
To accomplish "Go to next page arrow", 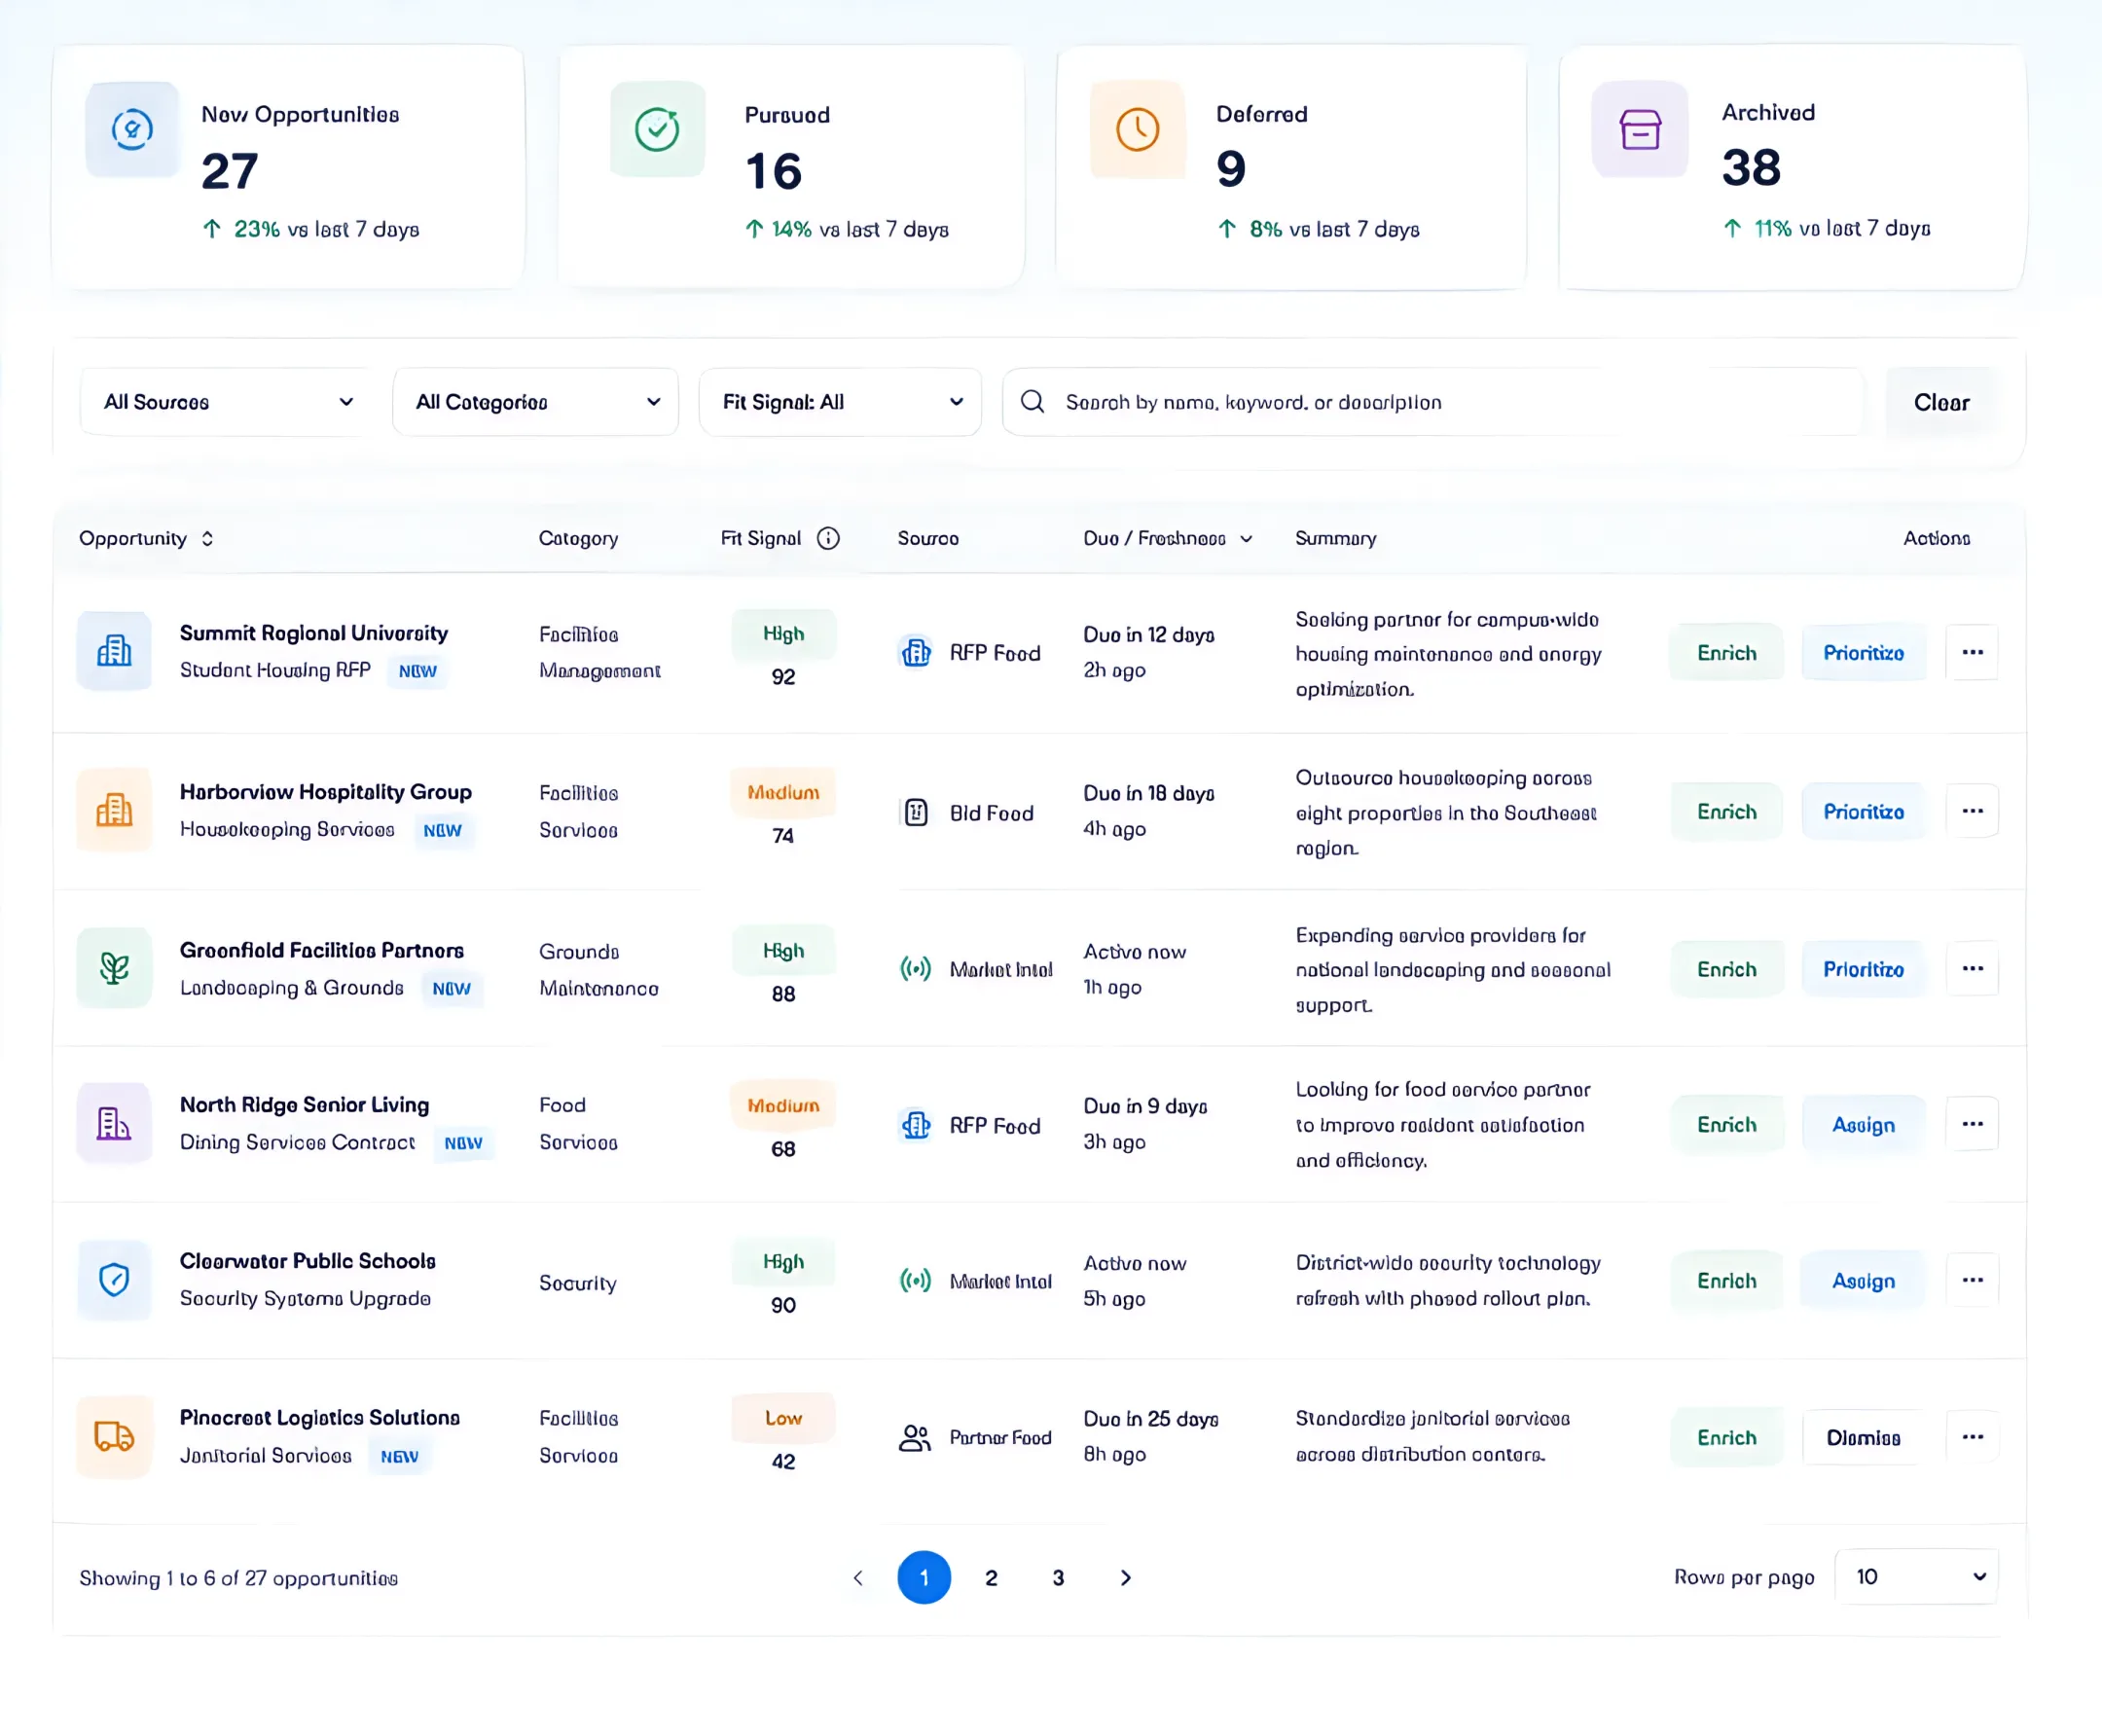I will coord(1126,1577).
